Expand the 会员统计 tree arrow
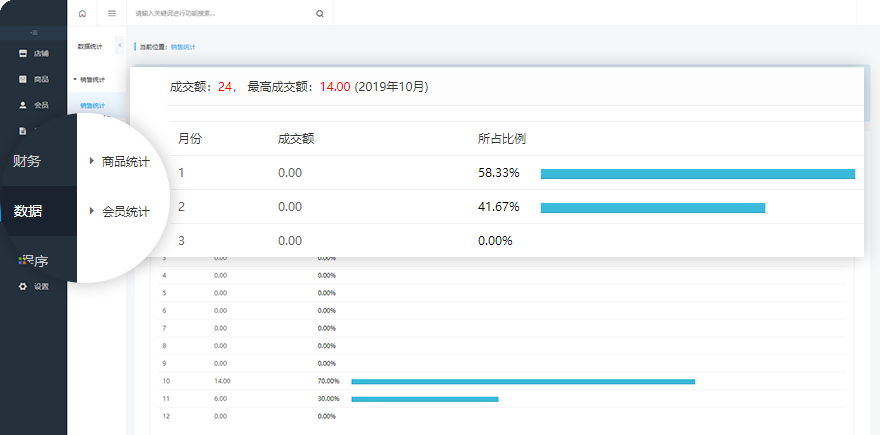This screenshot has width=880, height=435. (x=92, y=211)
